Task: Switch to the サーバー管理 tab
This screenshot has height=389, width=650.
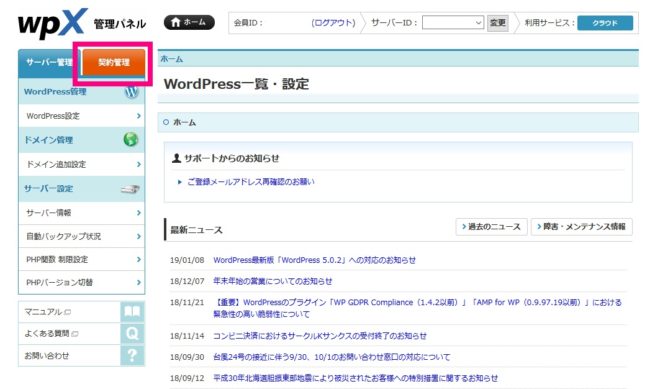Action: [x=49, y=63]
